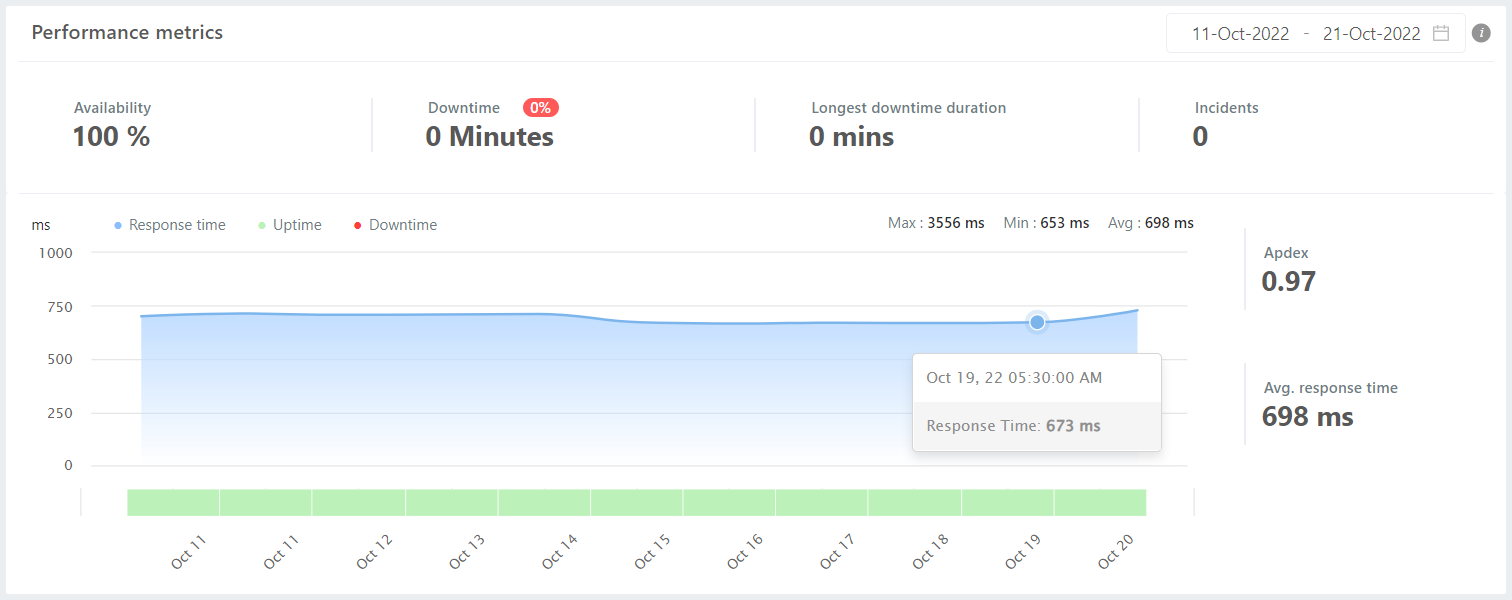
Task: Click the info icon beside the date range
Action: tap(1482, 33)
